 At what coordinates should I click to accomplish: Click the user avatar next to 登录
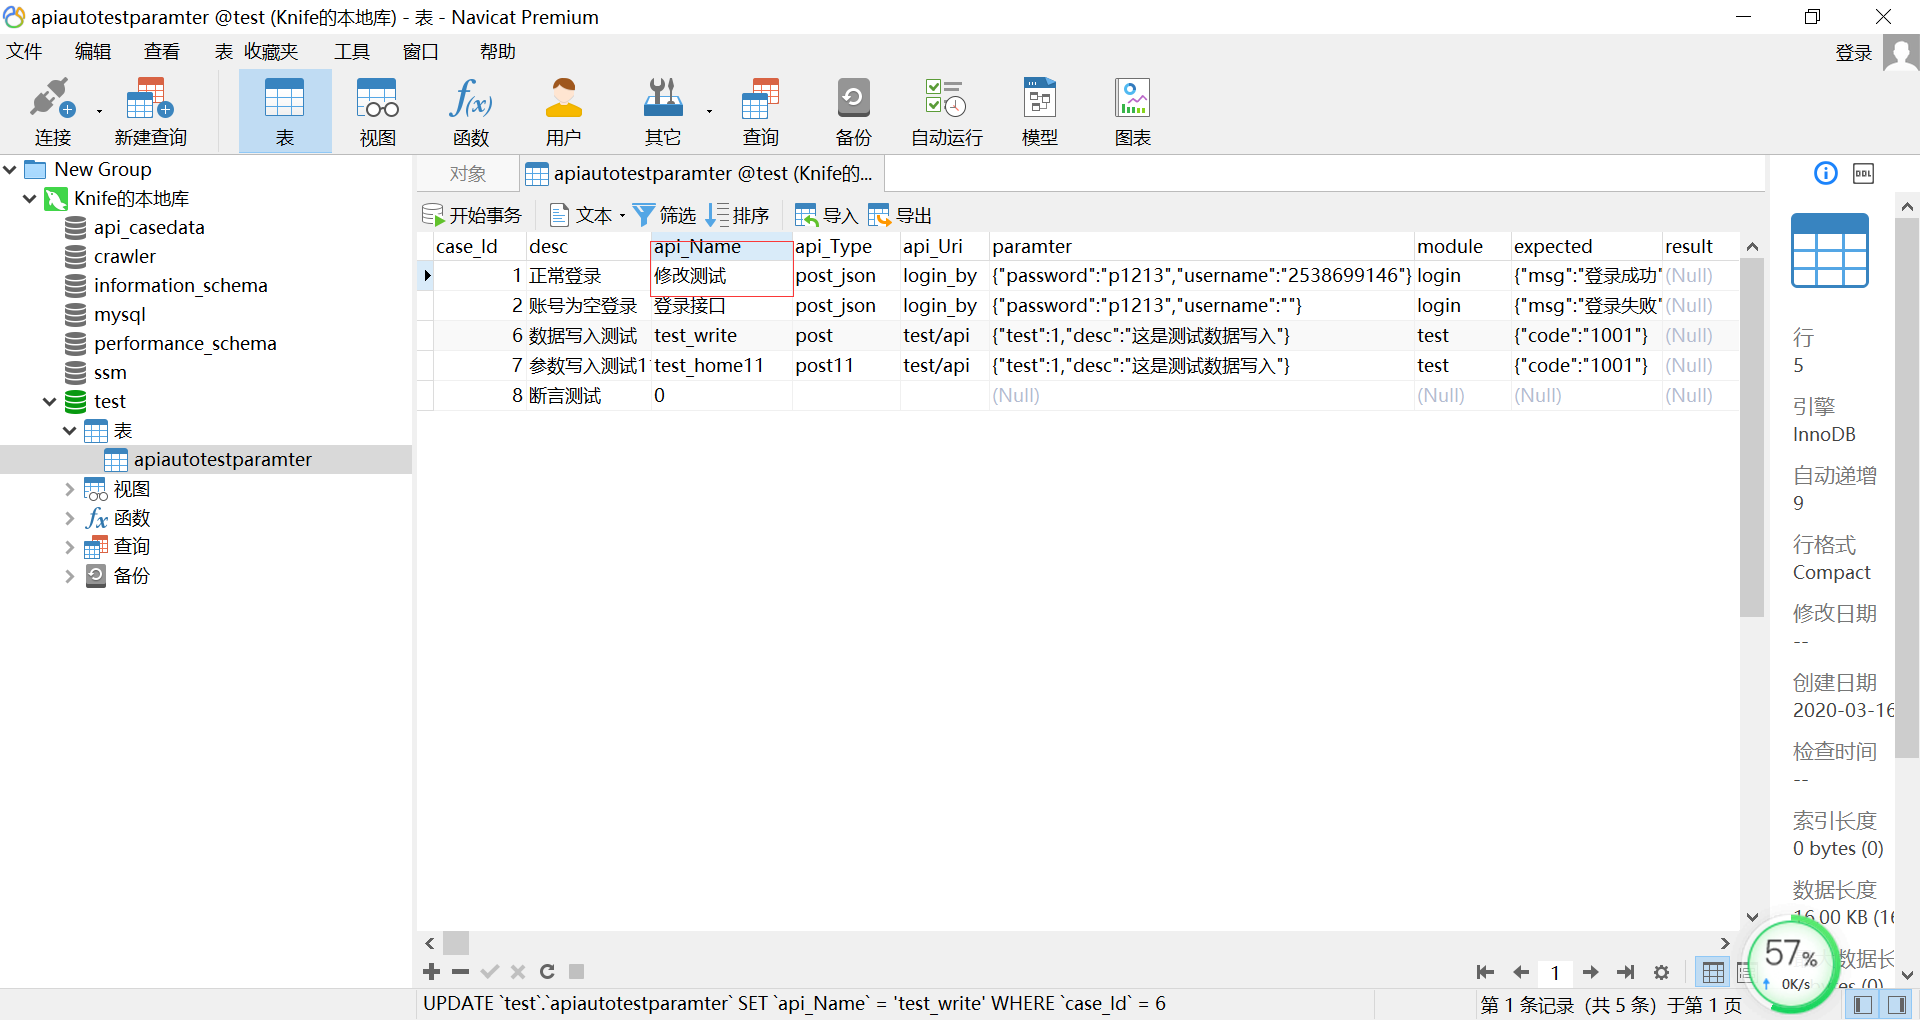(1900, 52)
